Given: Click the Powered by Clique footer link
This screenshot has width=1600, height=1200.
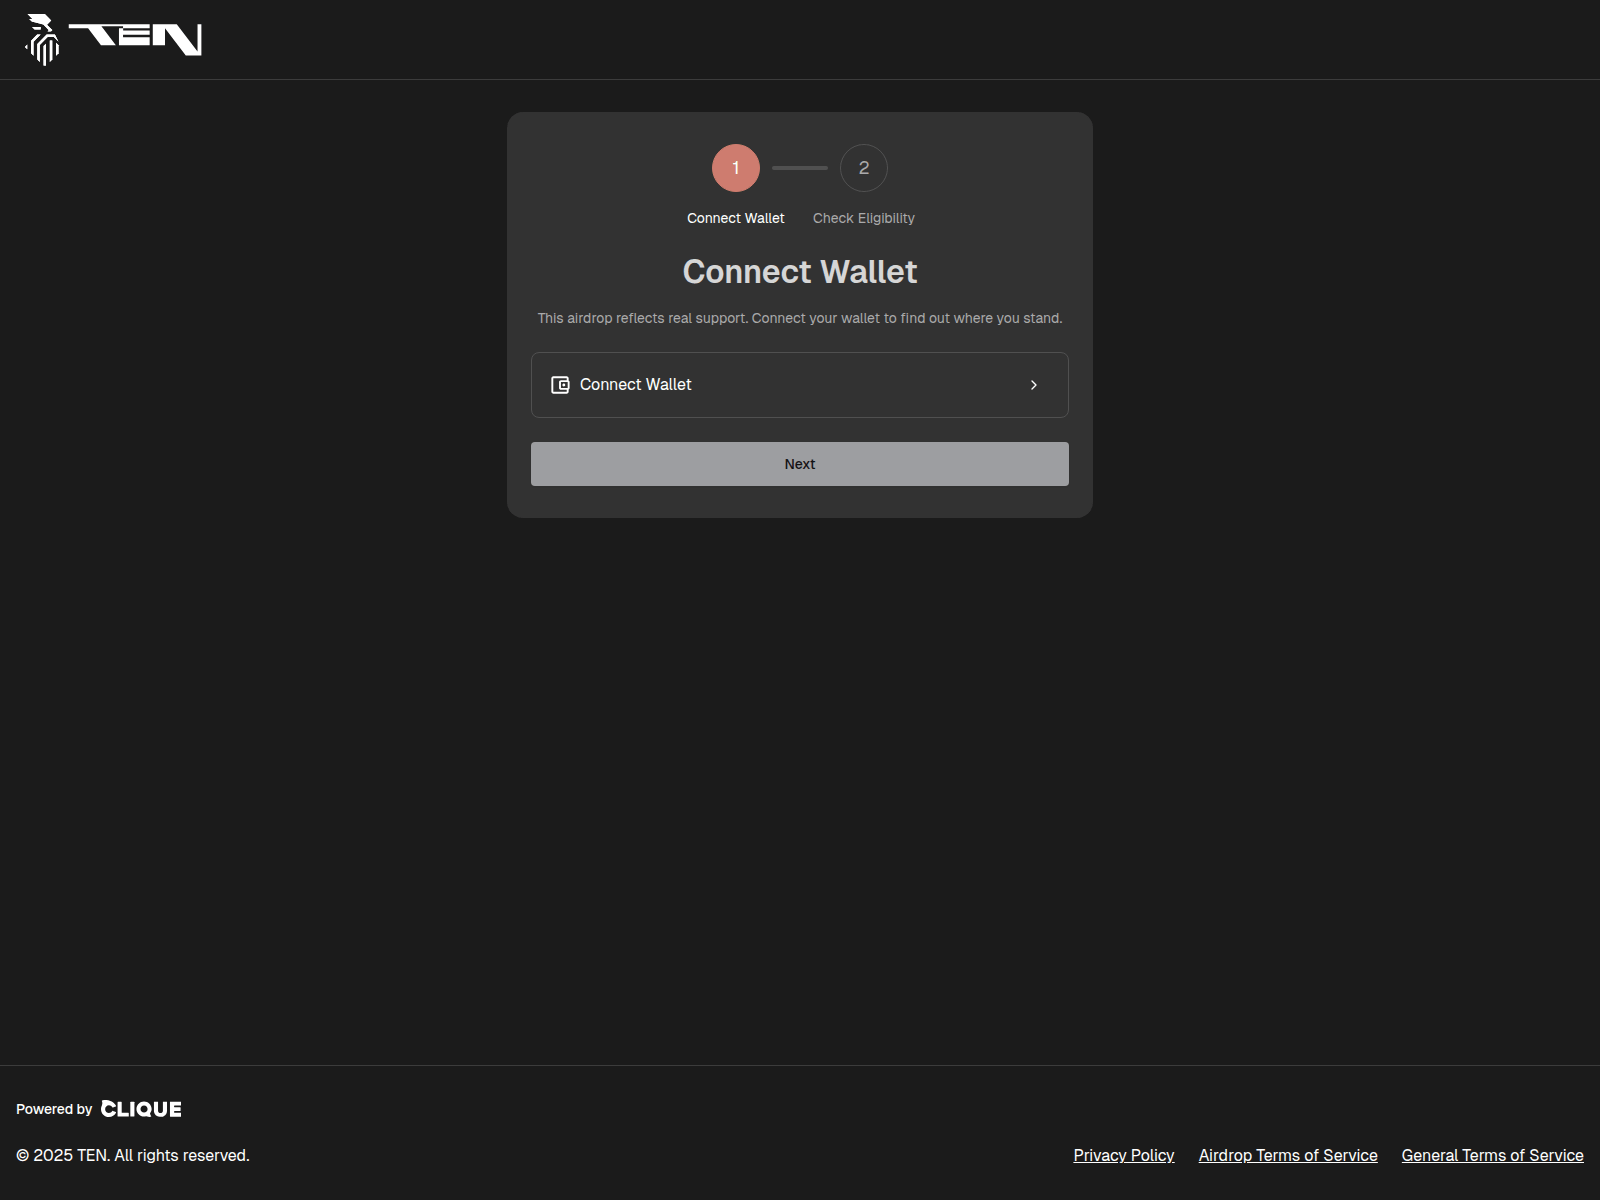Looking at the screenshot, I should (x=99, y=1108).
